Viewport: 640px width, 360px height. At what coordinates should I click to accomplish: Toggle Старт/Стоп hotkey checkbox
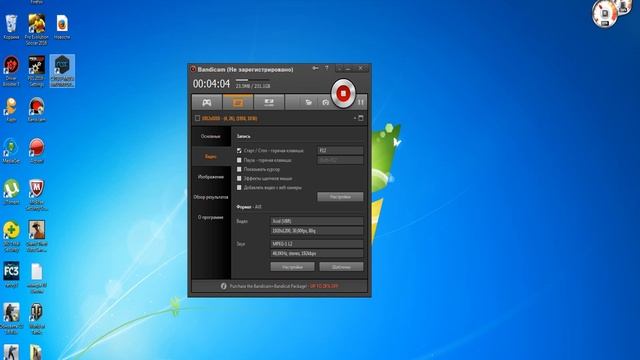click(239, 151)
